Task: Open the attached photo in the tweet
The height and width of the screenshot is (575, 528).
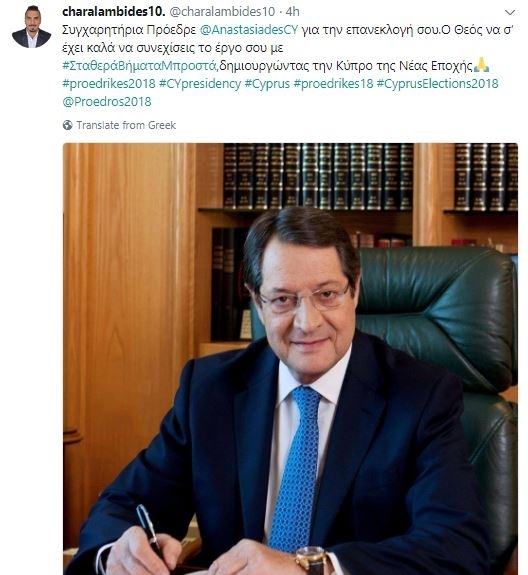Action: pos(290,359)
